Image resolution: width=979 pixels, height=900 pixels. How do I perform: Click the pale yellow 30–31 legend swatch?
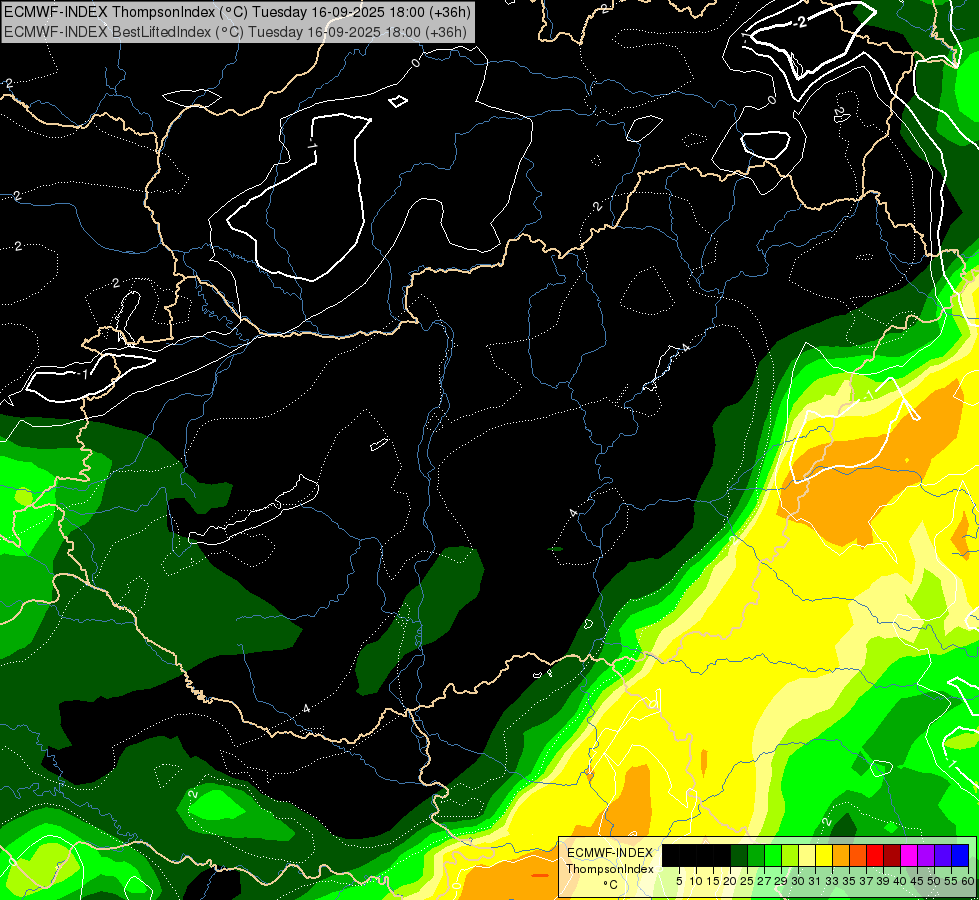click(x=807, y=855)
